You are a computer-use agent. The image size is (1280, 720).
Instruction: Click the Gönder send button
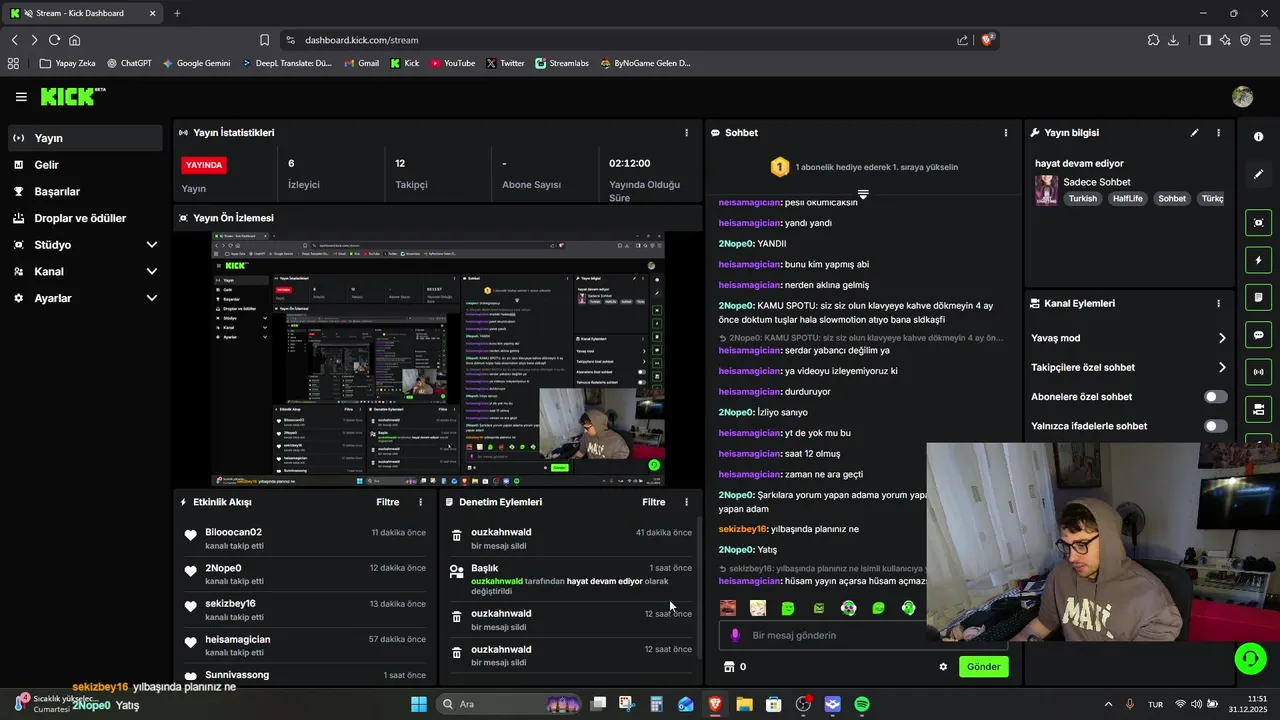(983, 667)
